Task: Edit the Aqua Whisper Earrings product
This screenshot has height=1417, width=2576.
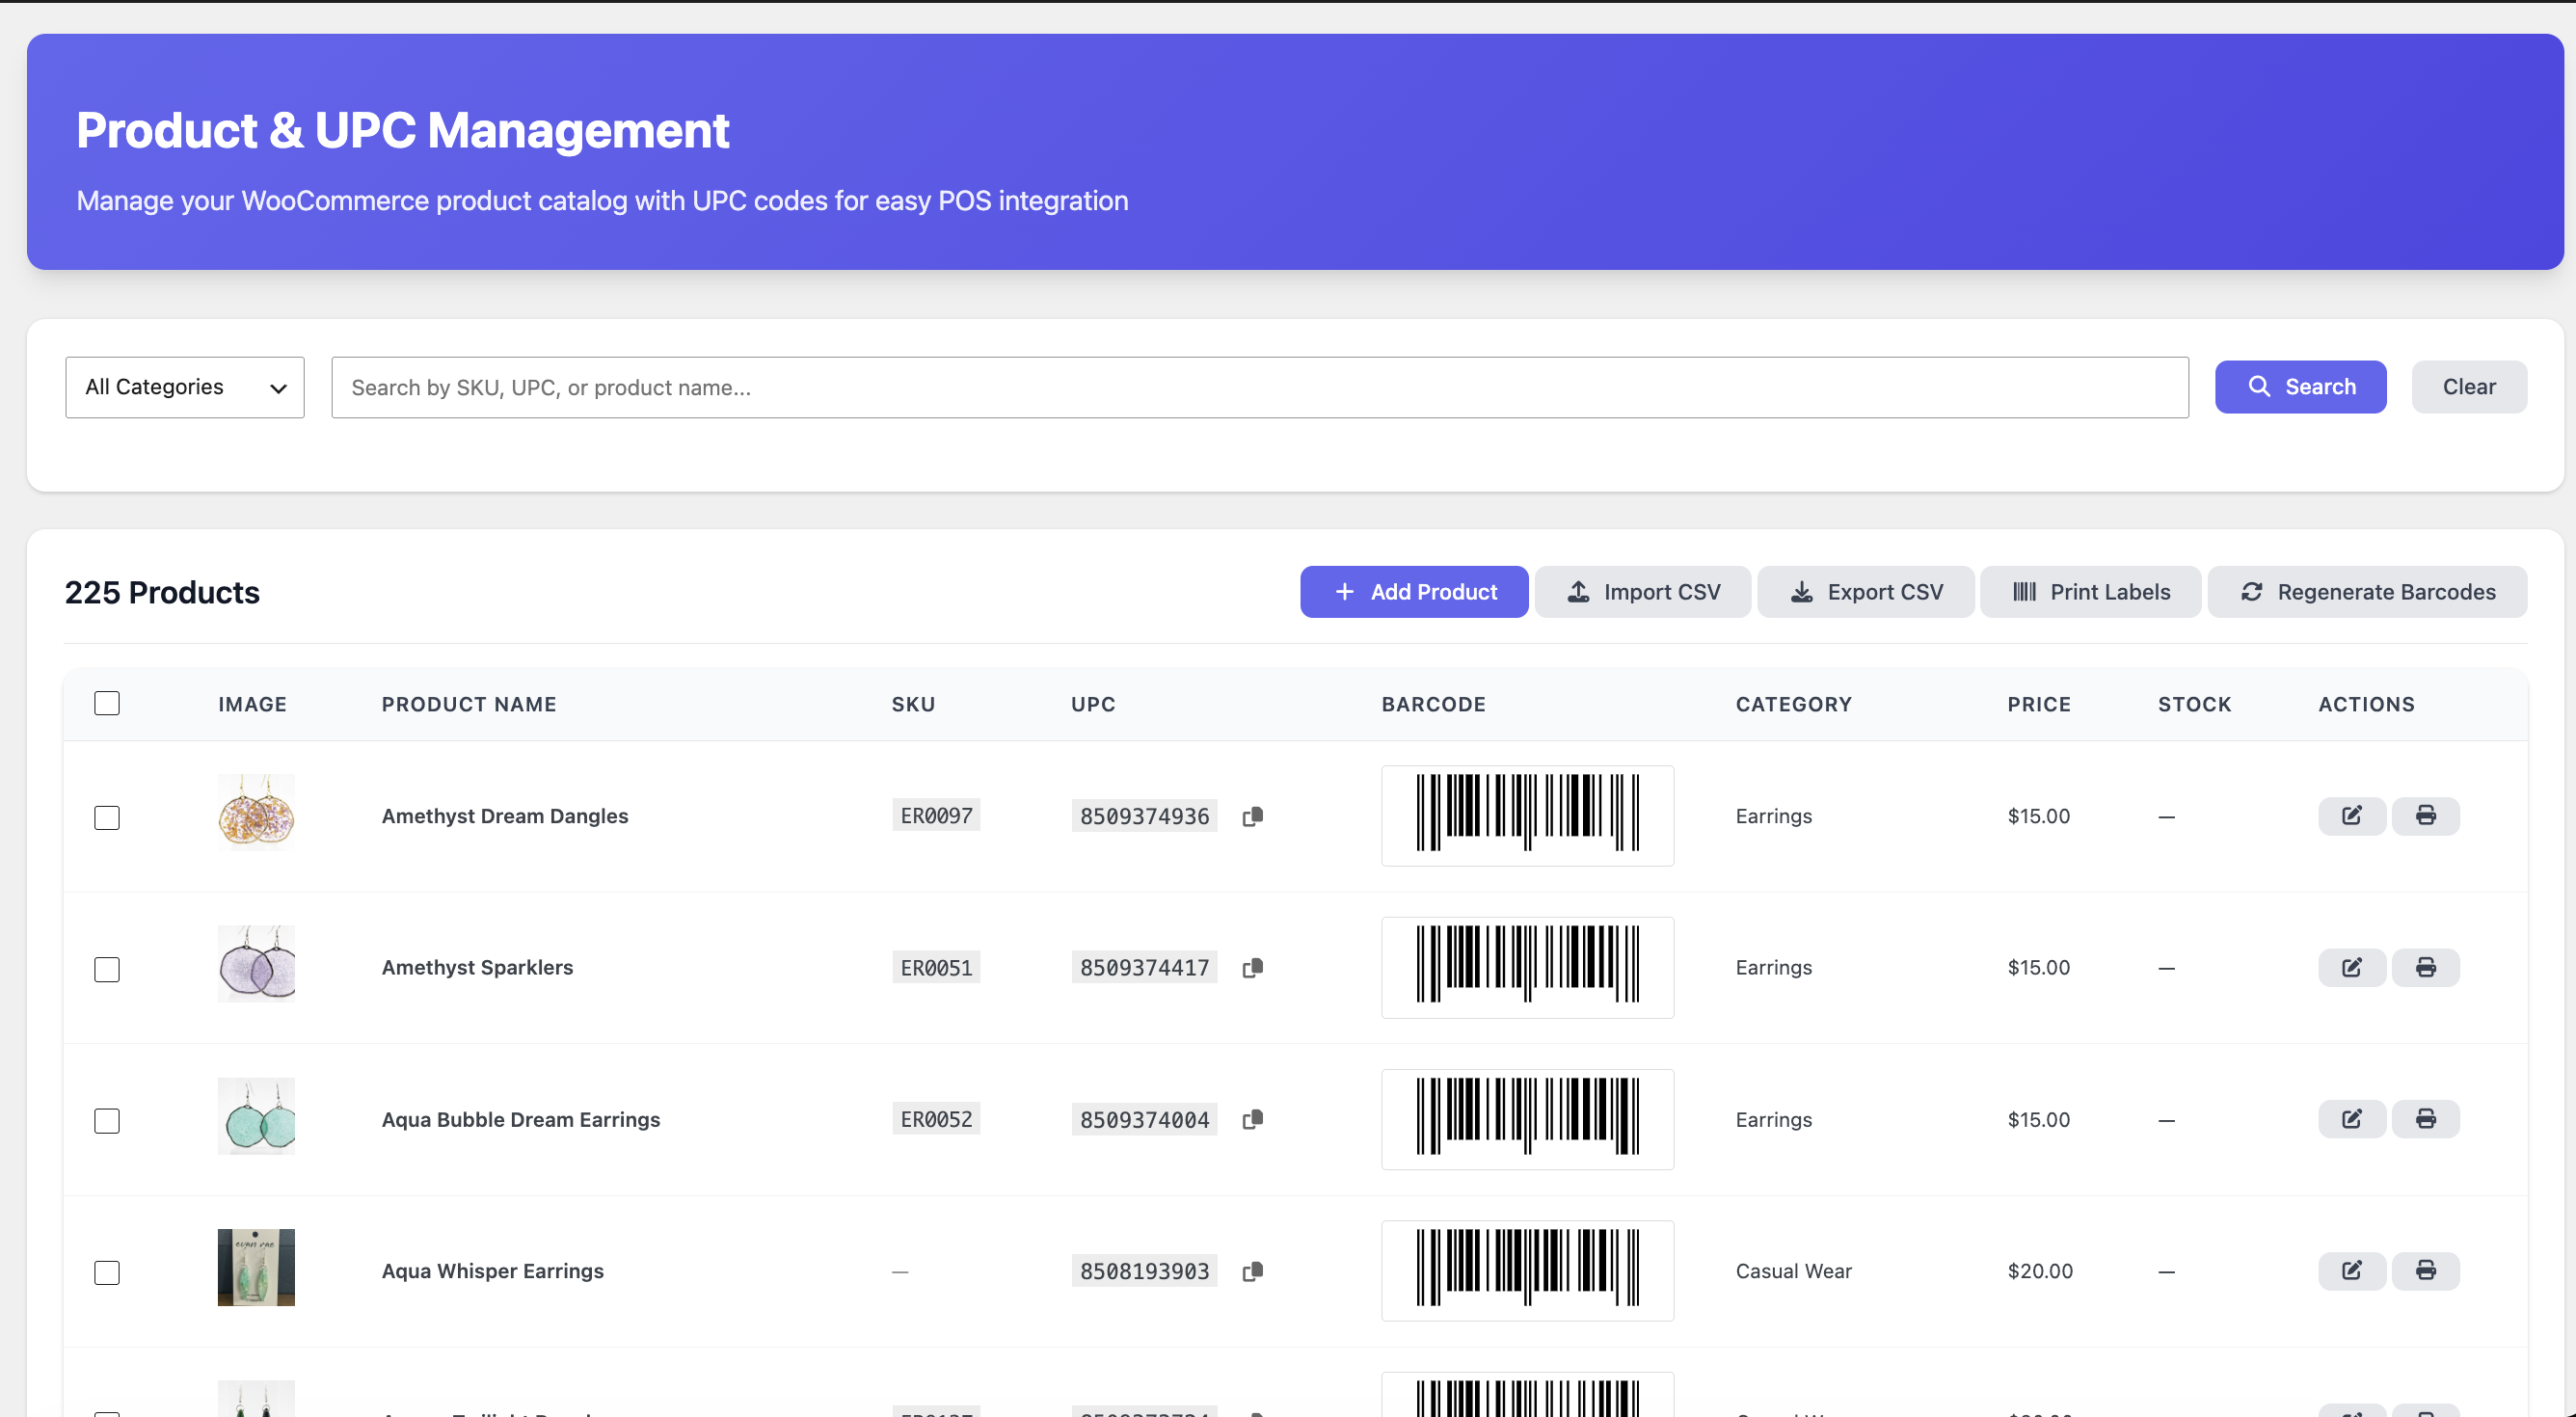Action: (2352, 1271)
